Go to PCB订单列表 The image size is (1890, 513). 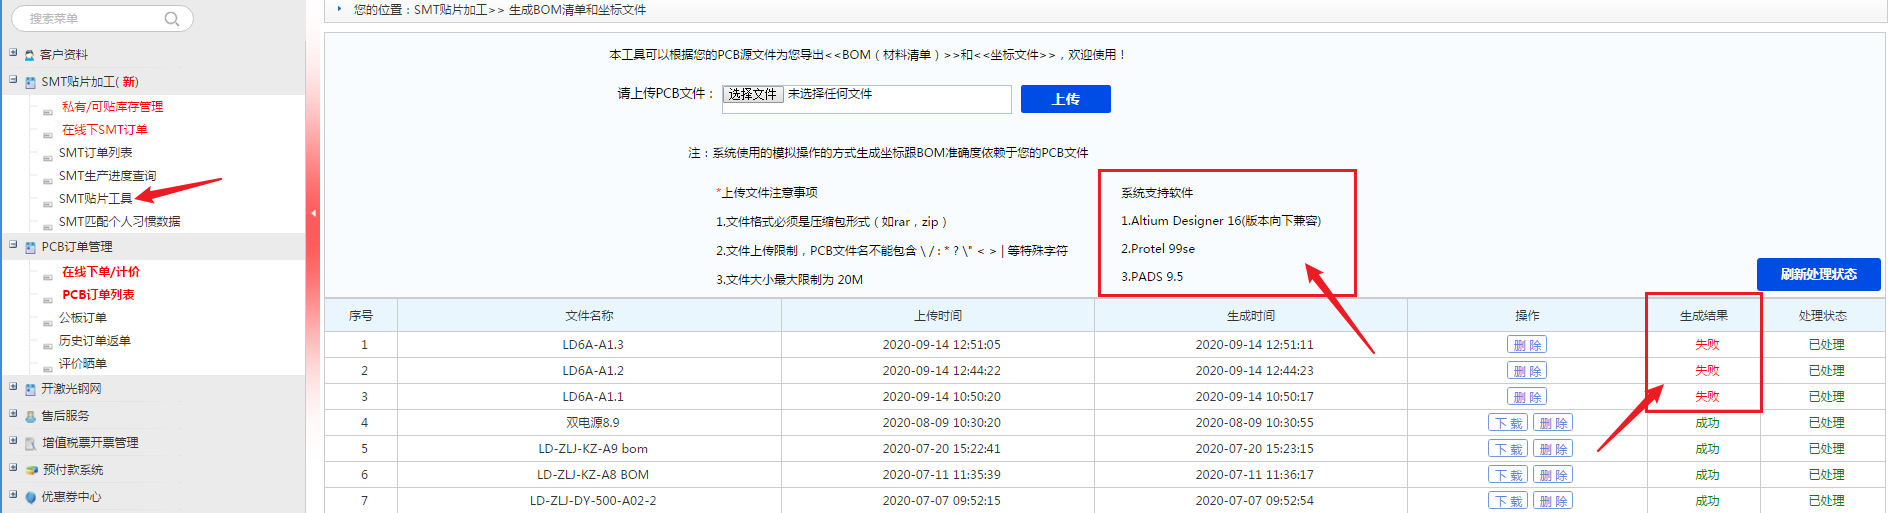click(x=98, y=295)
